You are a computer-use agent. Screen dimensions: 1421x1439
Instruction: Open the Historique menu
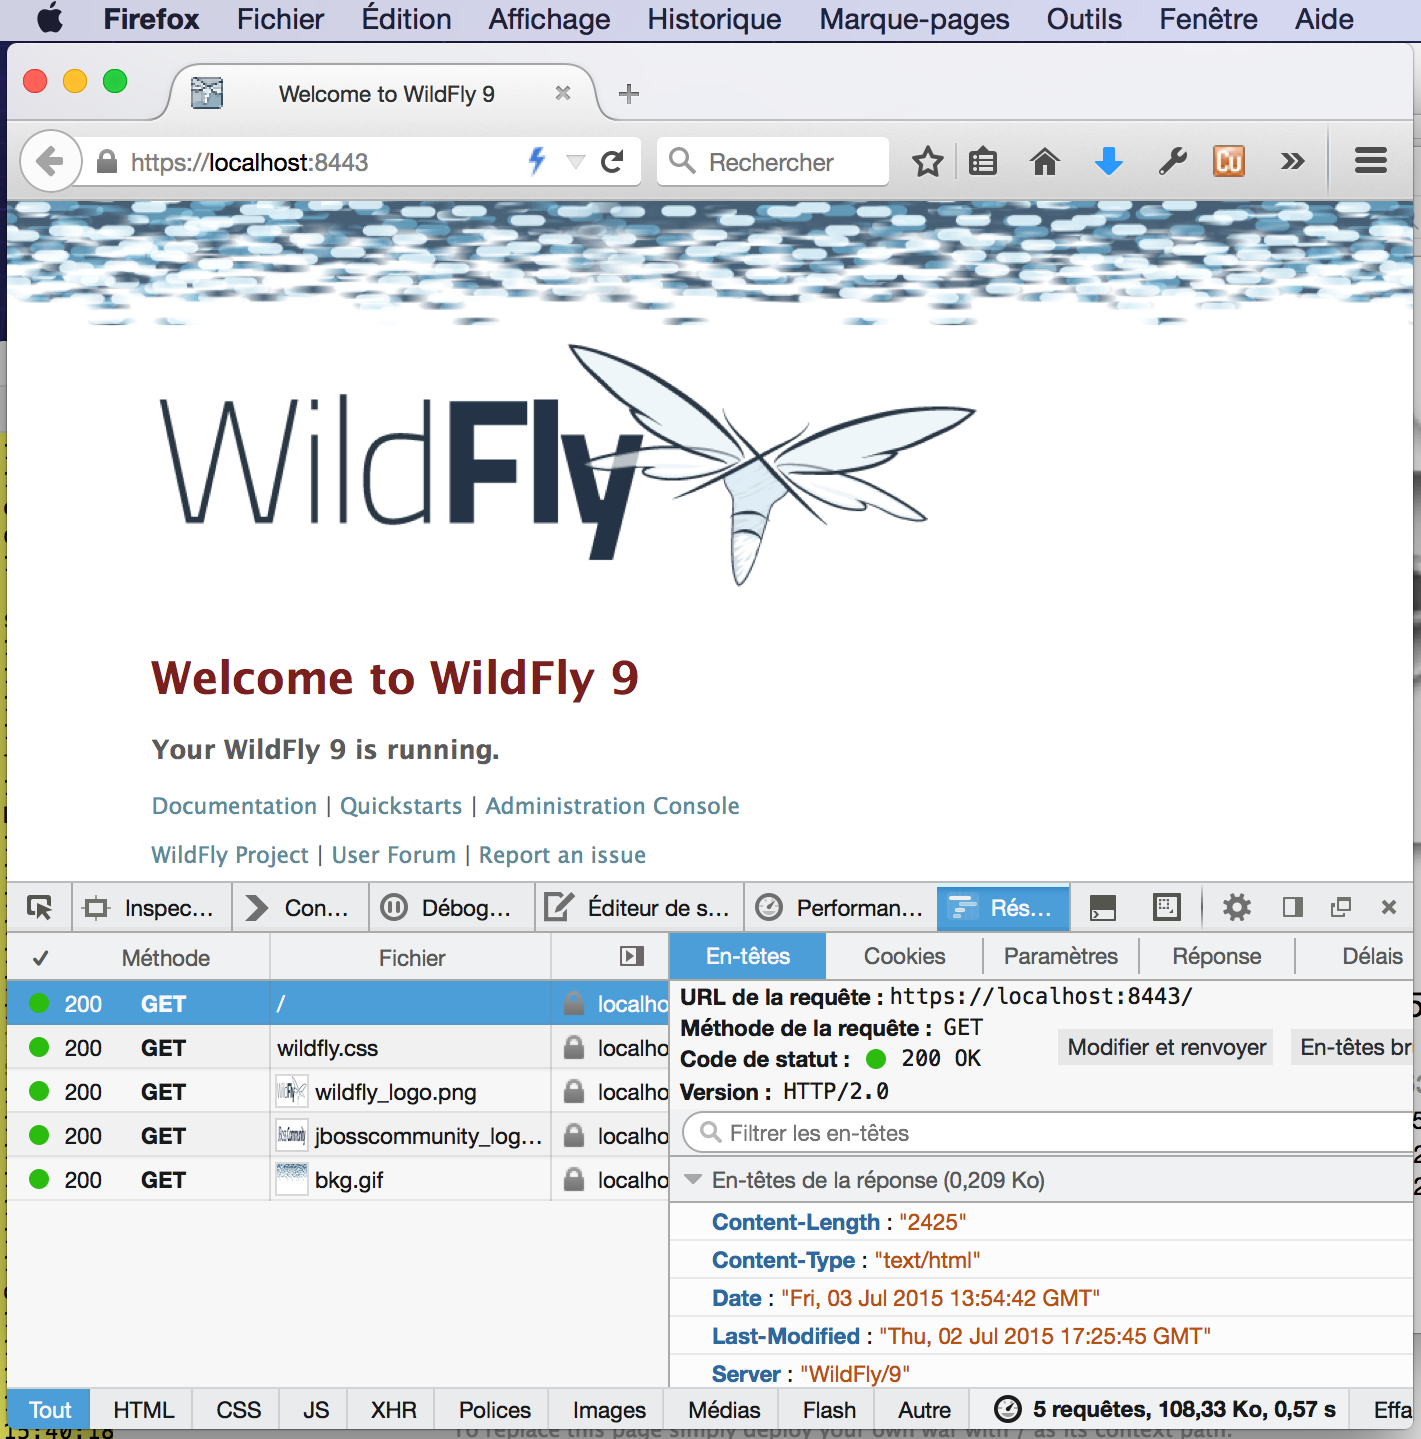point(714,19)
